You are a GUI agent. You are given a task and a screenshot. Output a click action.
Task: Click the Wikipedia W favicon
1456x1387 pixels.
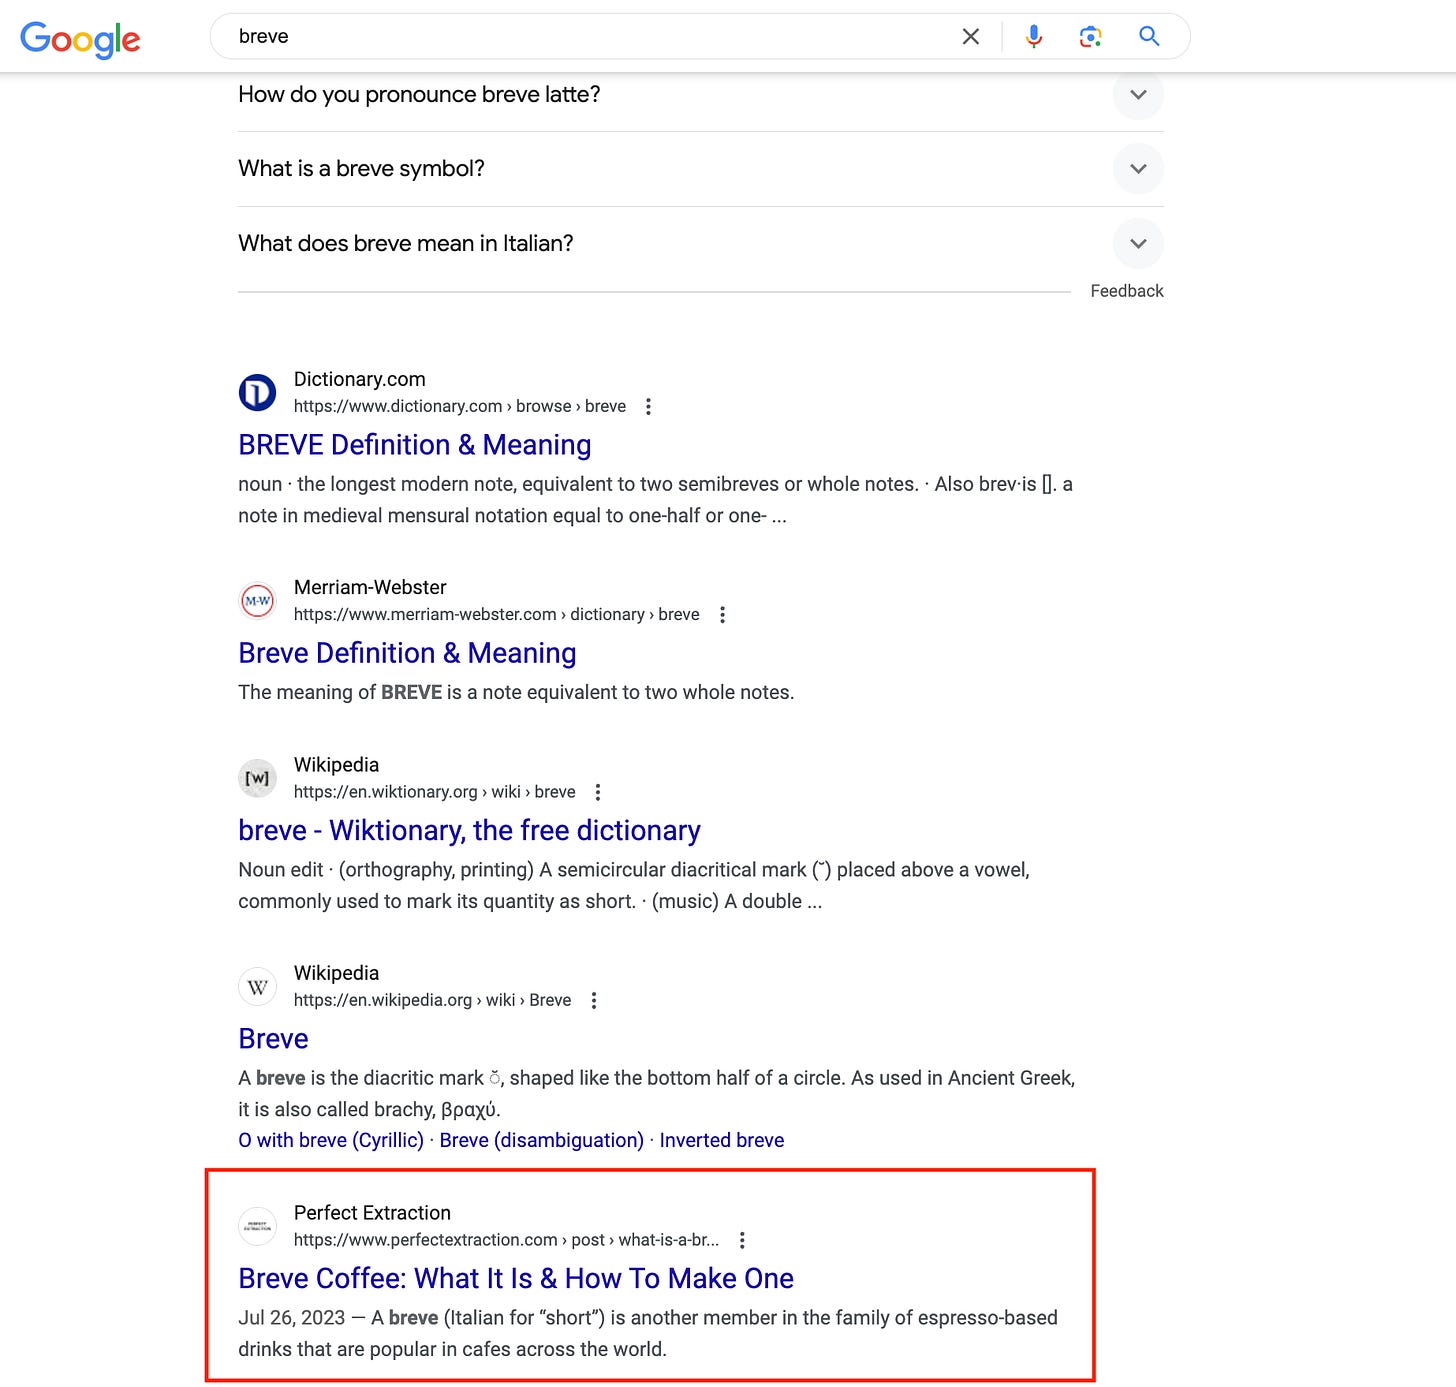point(257,987)
